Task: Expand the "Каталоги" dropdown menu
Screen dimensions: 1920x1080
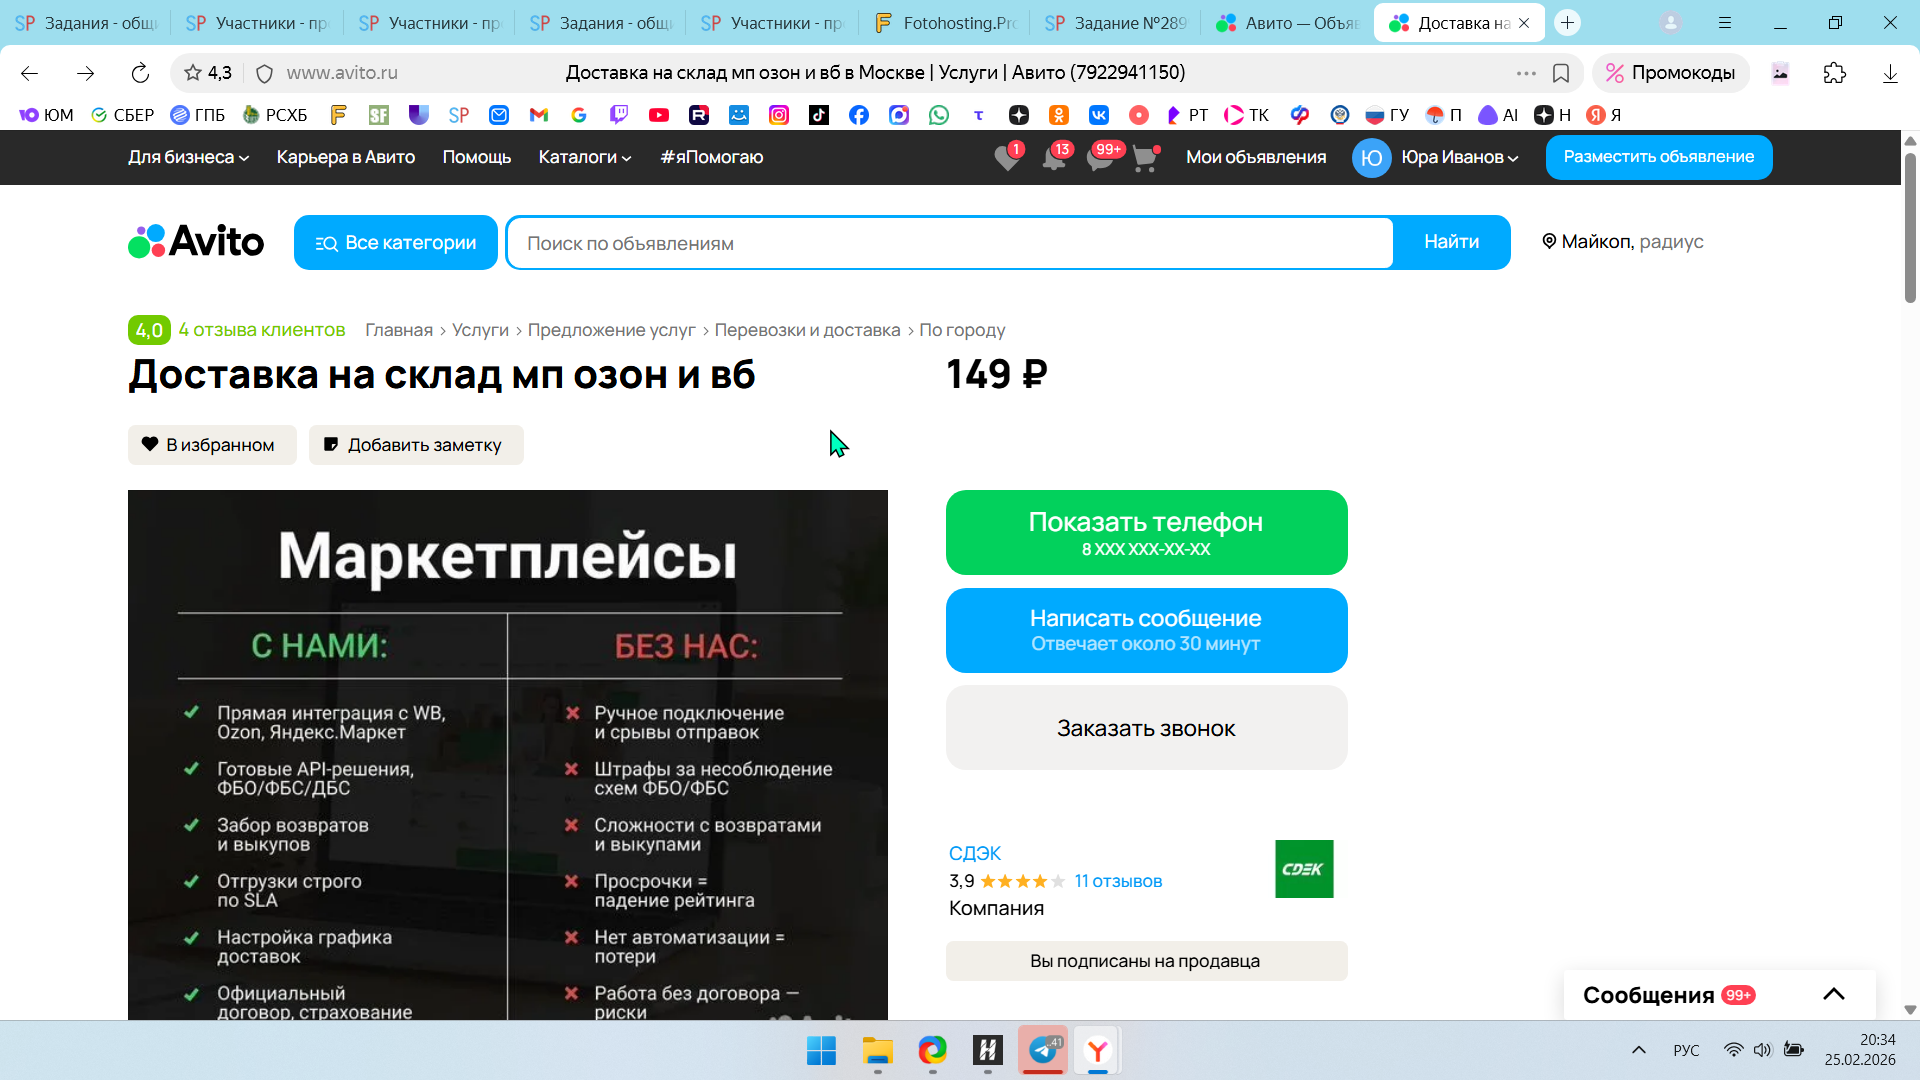Action: (584, 157)
